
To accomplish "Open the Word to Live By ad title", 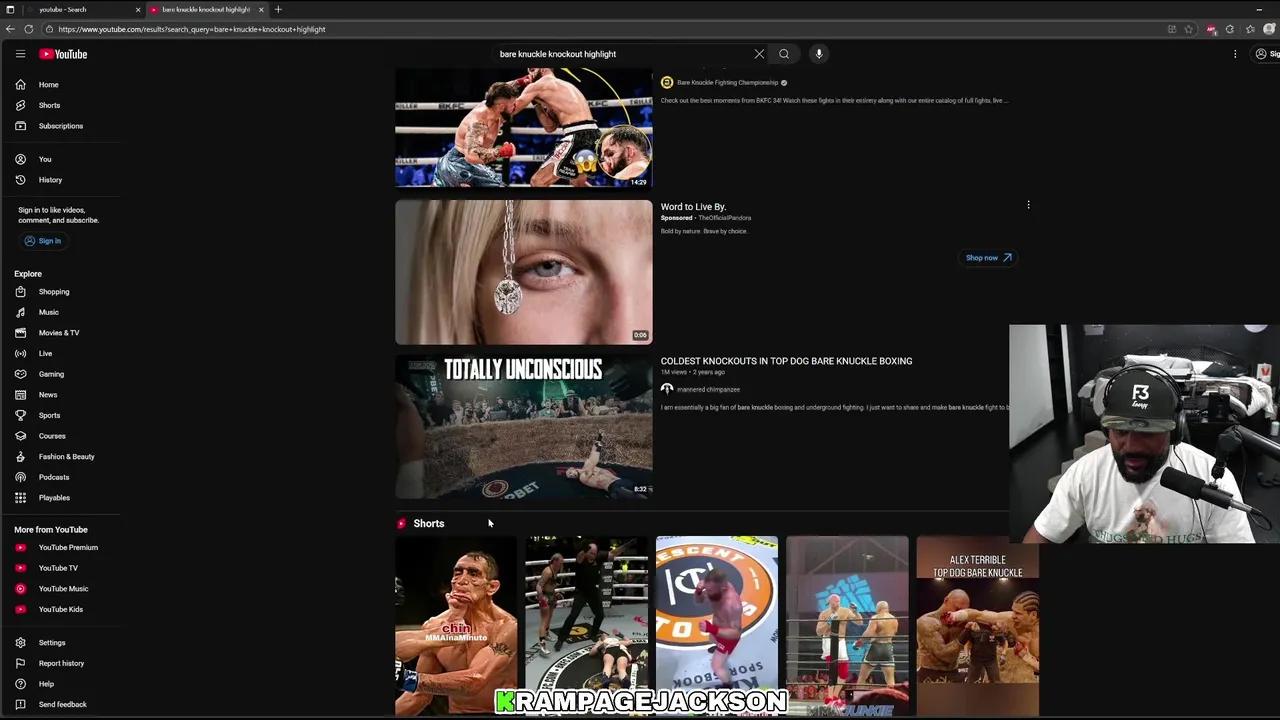I will click(x=693, y=207).
